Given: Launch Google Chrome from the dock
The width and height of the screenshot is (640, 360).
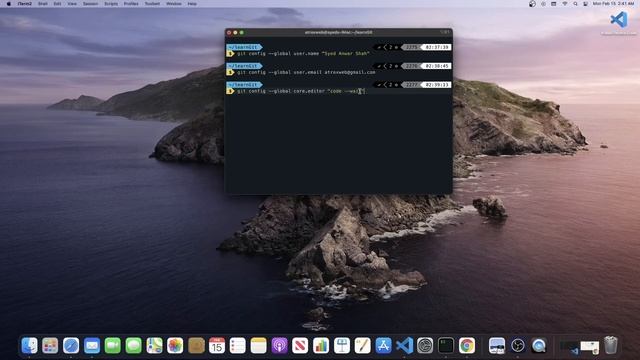Looking at the screenshot, I should point(467,346).
